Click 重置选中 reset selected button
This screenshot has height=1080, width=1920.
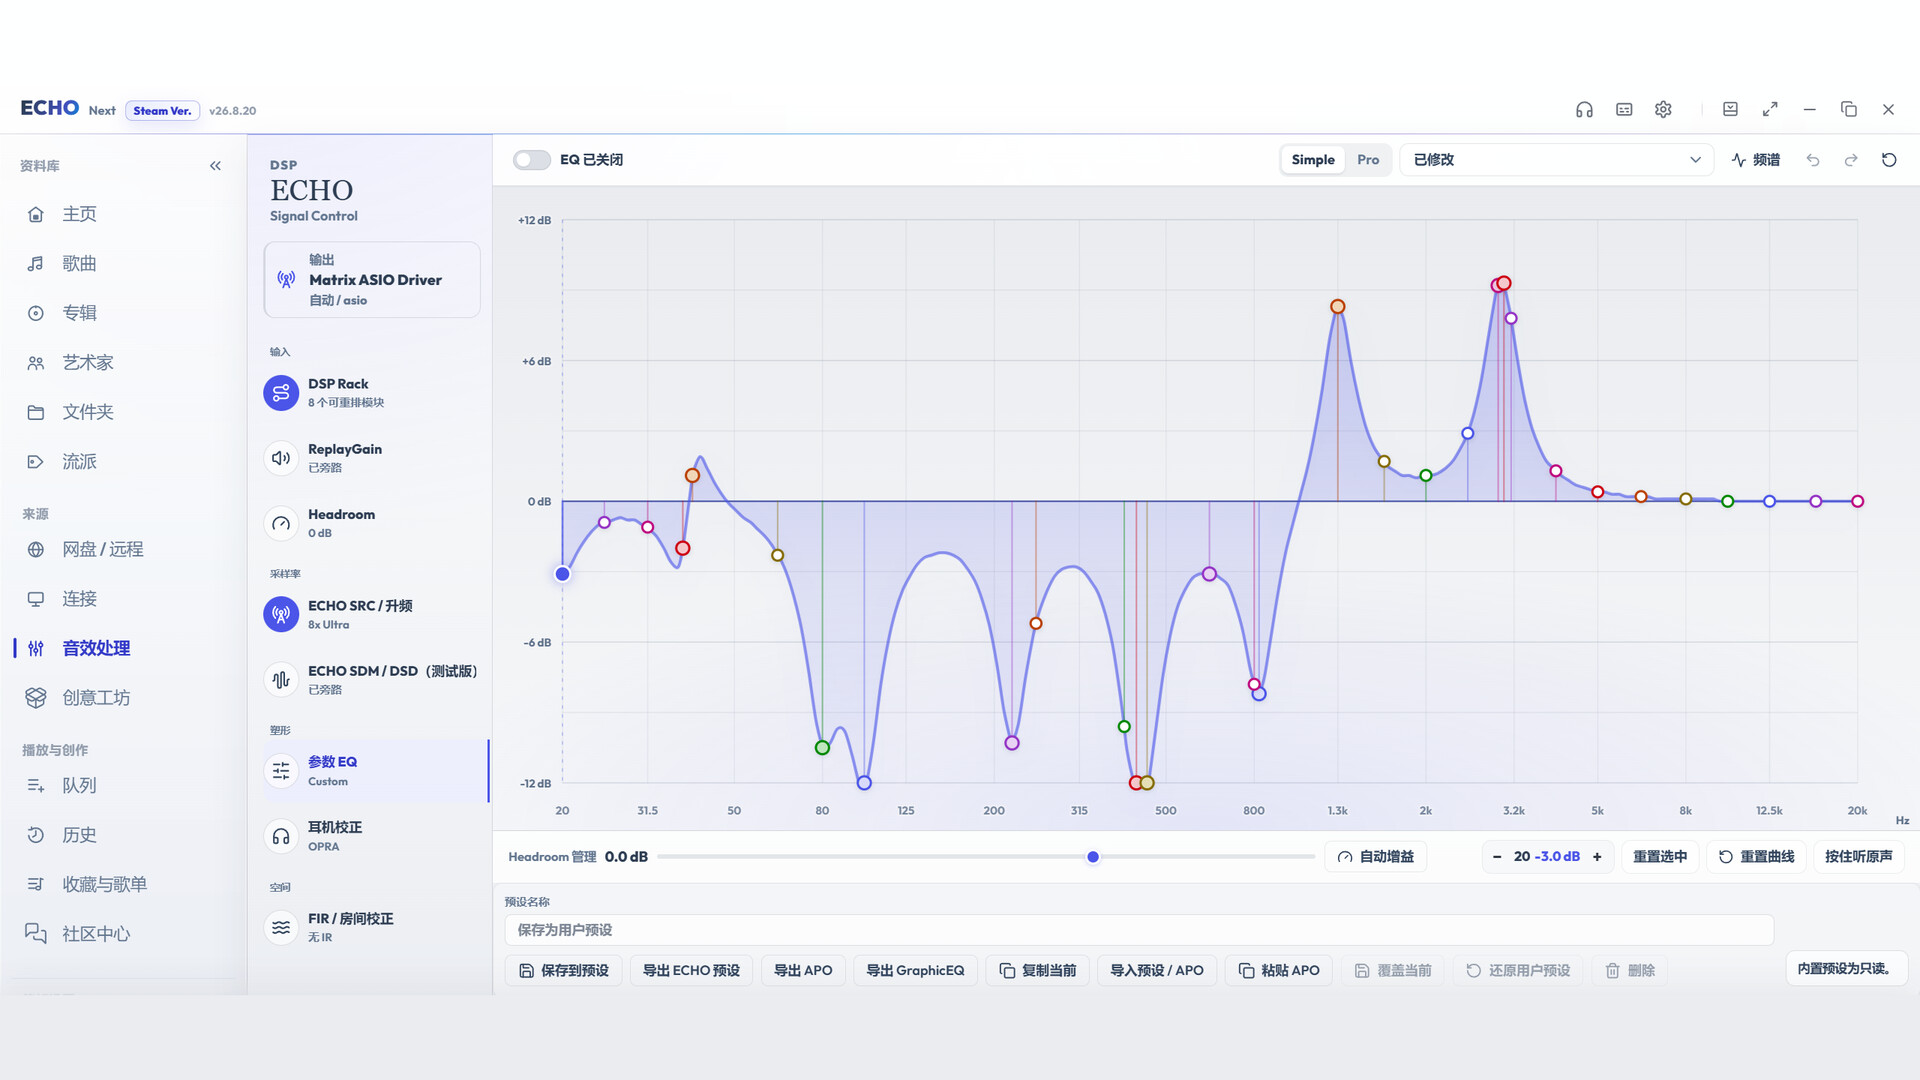pos(1660,857)
